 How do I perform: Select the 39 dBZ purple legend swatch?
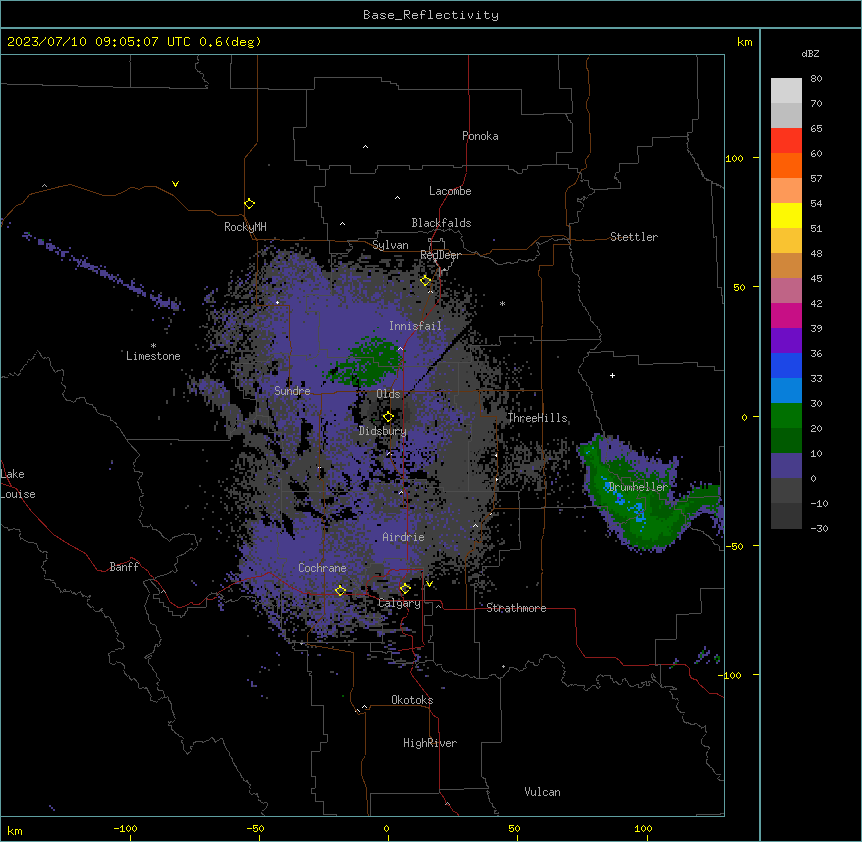786,340
